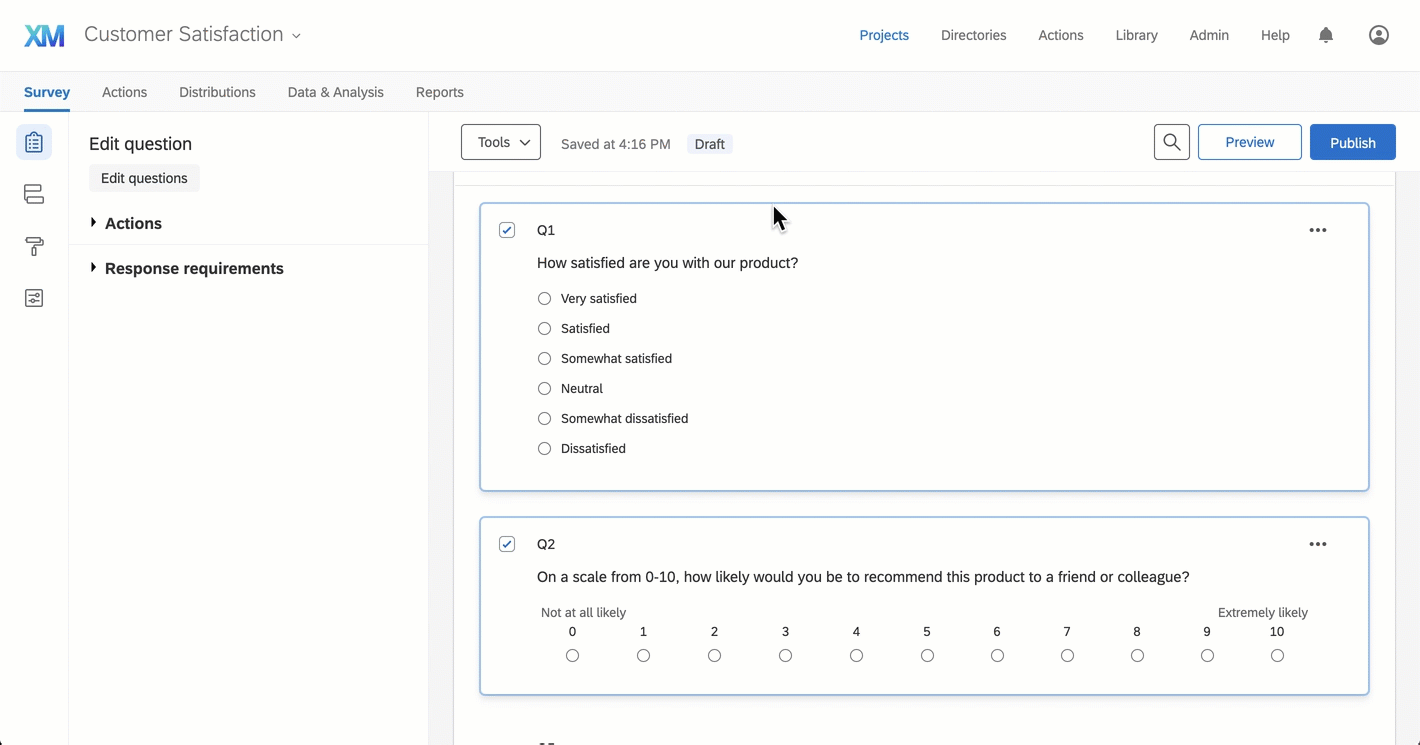Select rating 7 radio button in Q2
This screenshot has width=1420, height=745.
pos(1067,656)
